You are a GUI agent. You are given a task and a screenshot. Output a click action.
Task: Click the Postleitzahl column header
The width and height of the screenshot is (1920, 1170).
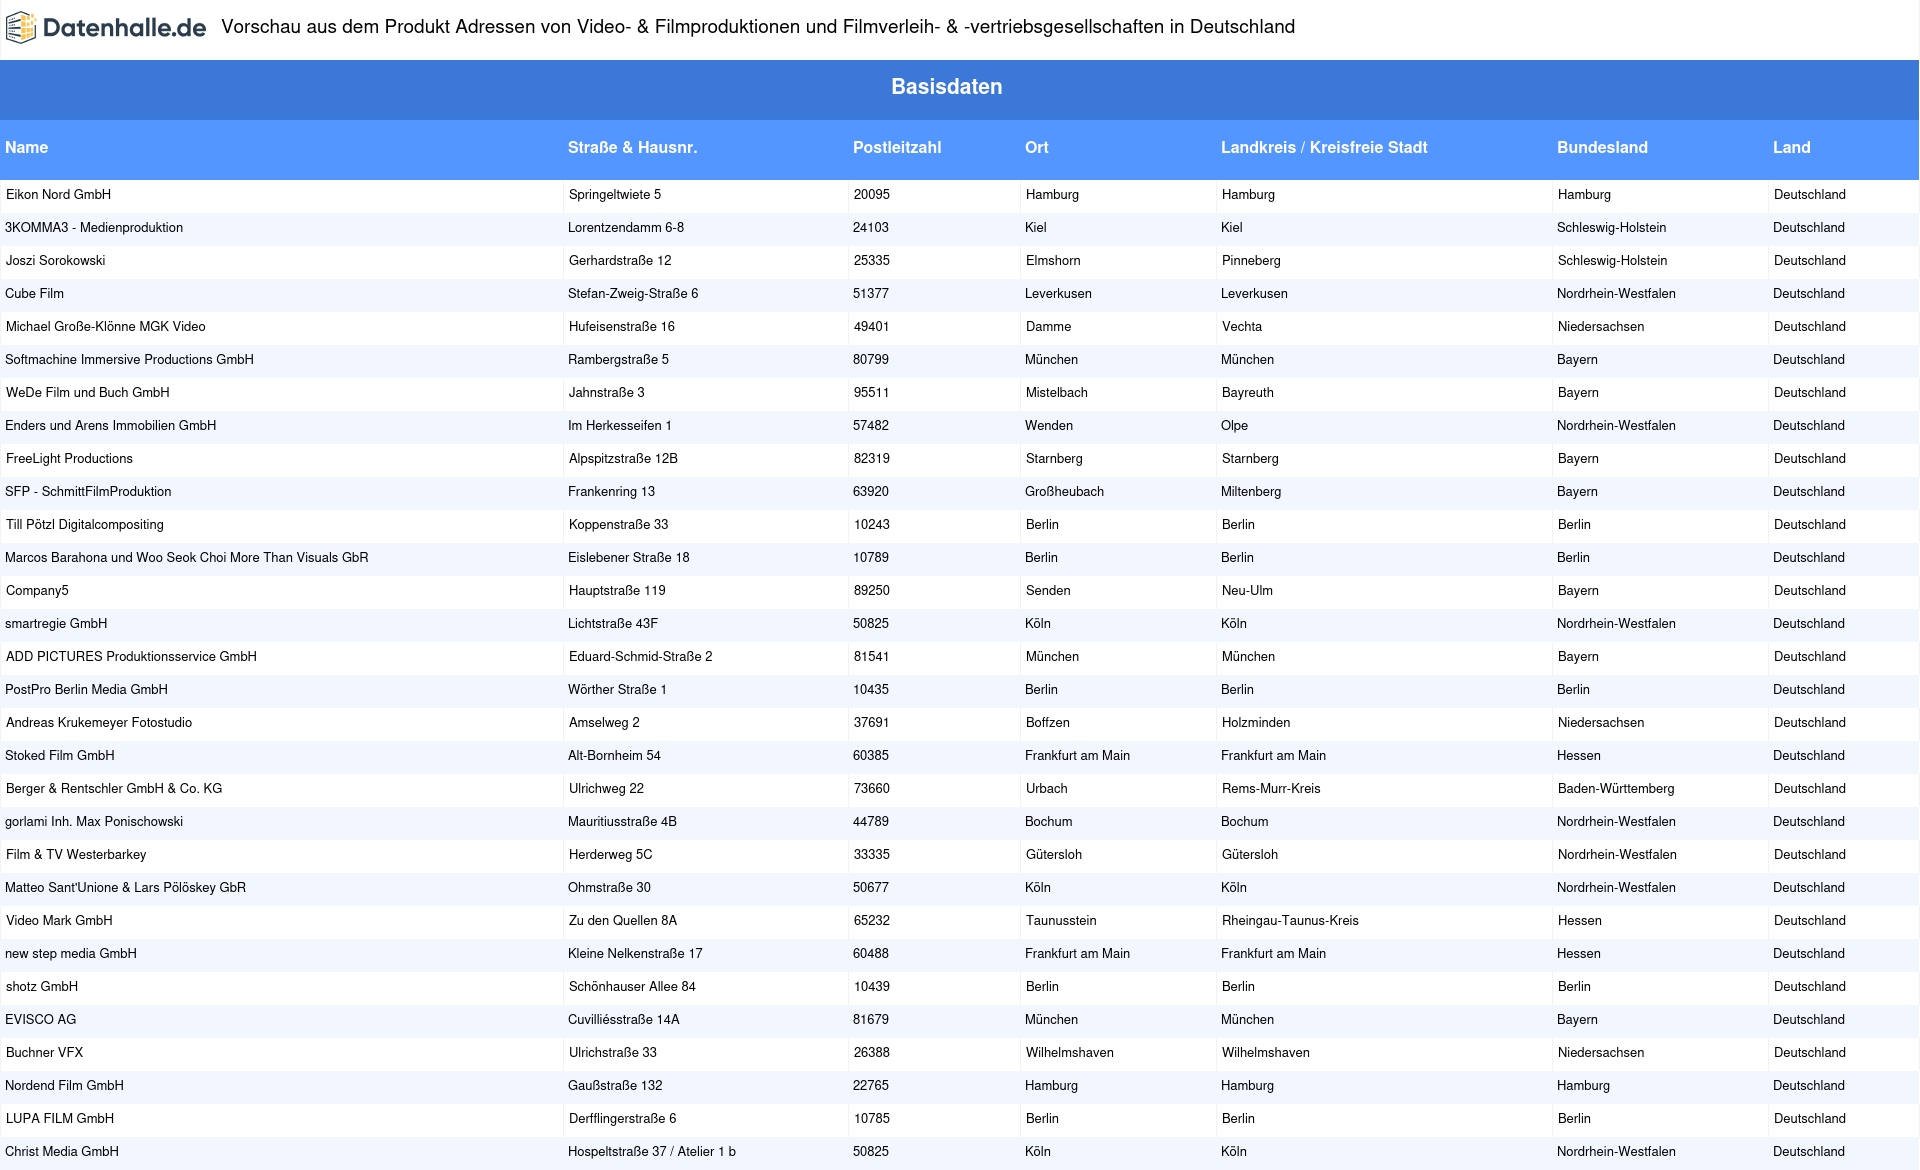click(897, 148)
